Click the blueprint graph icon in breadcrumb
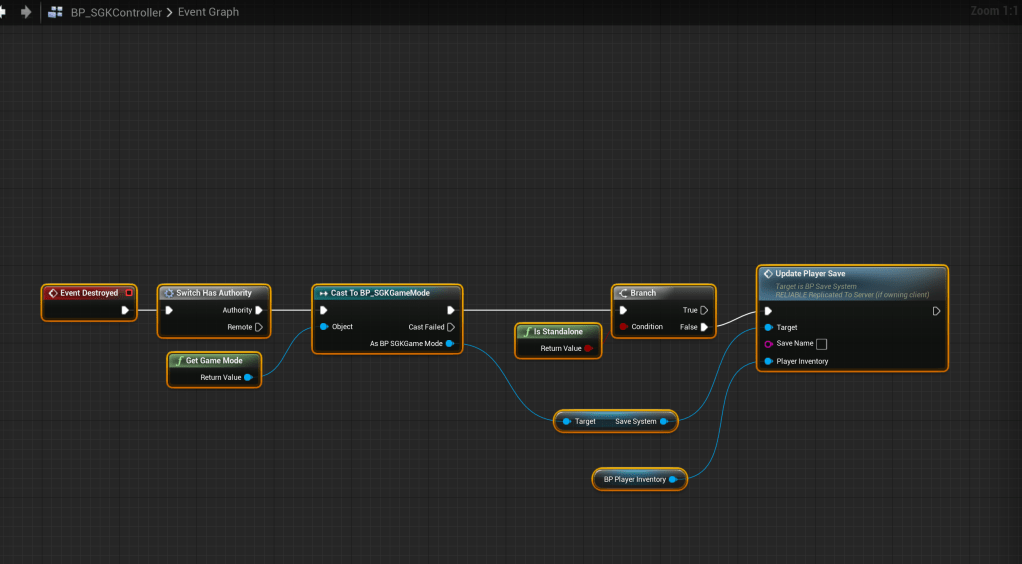1022x564 pixels. (56, 12)
